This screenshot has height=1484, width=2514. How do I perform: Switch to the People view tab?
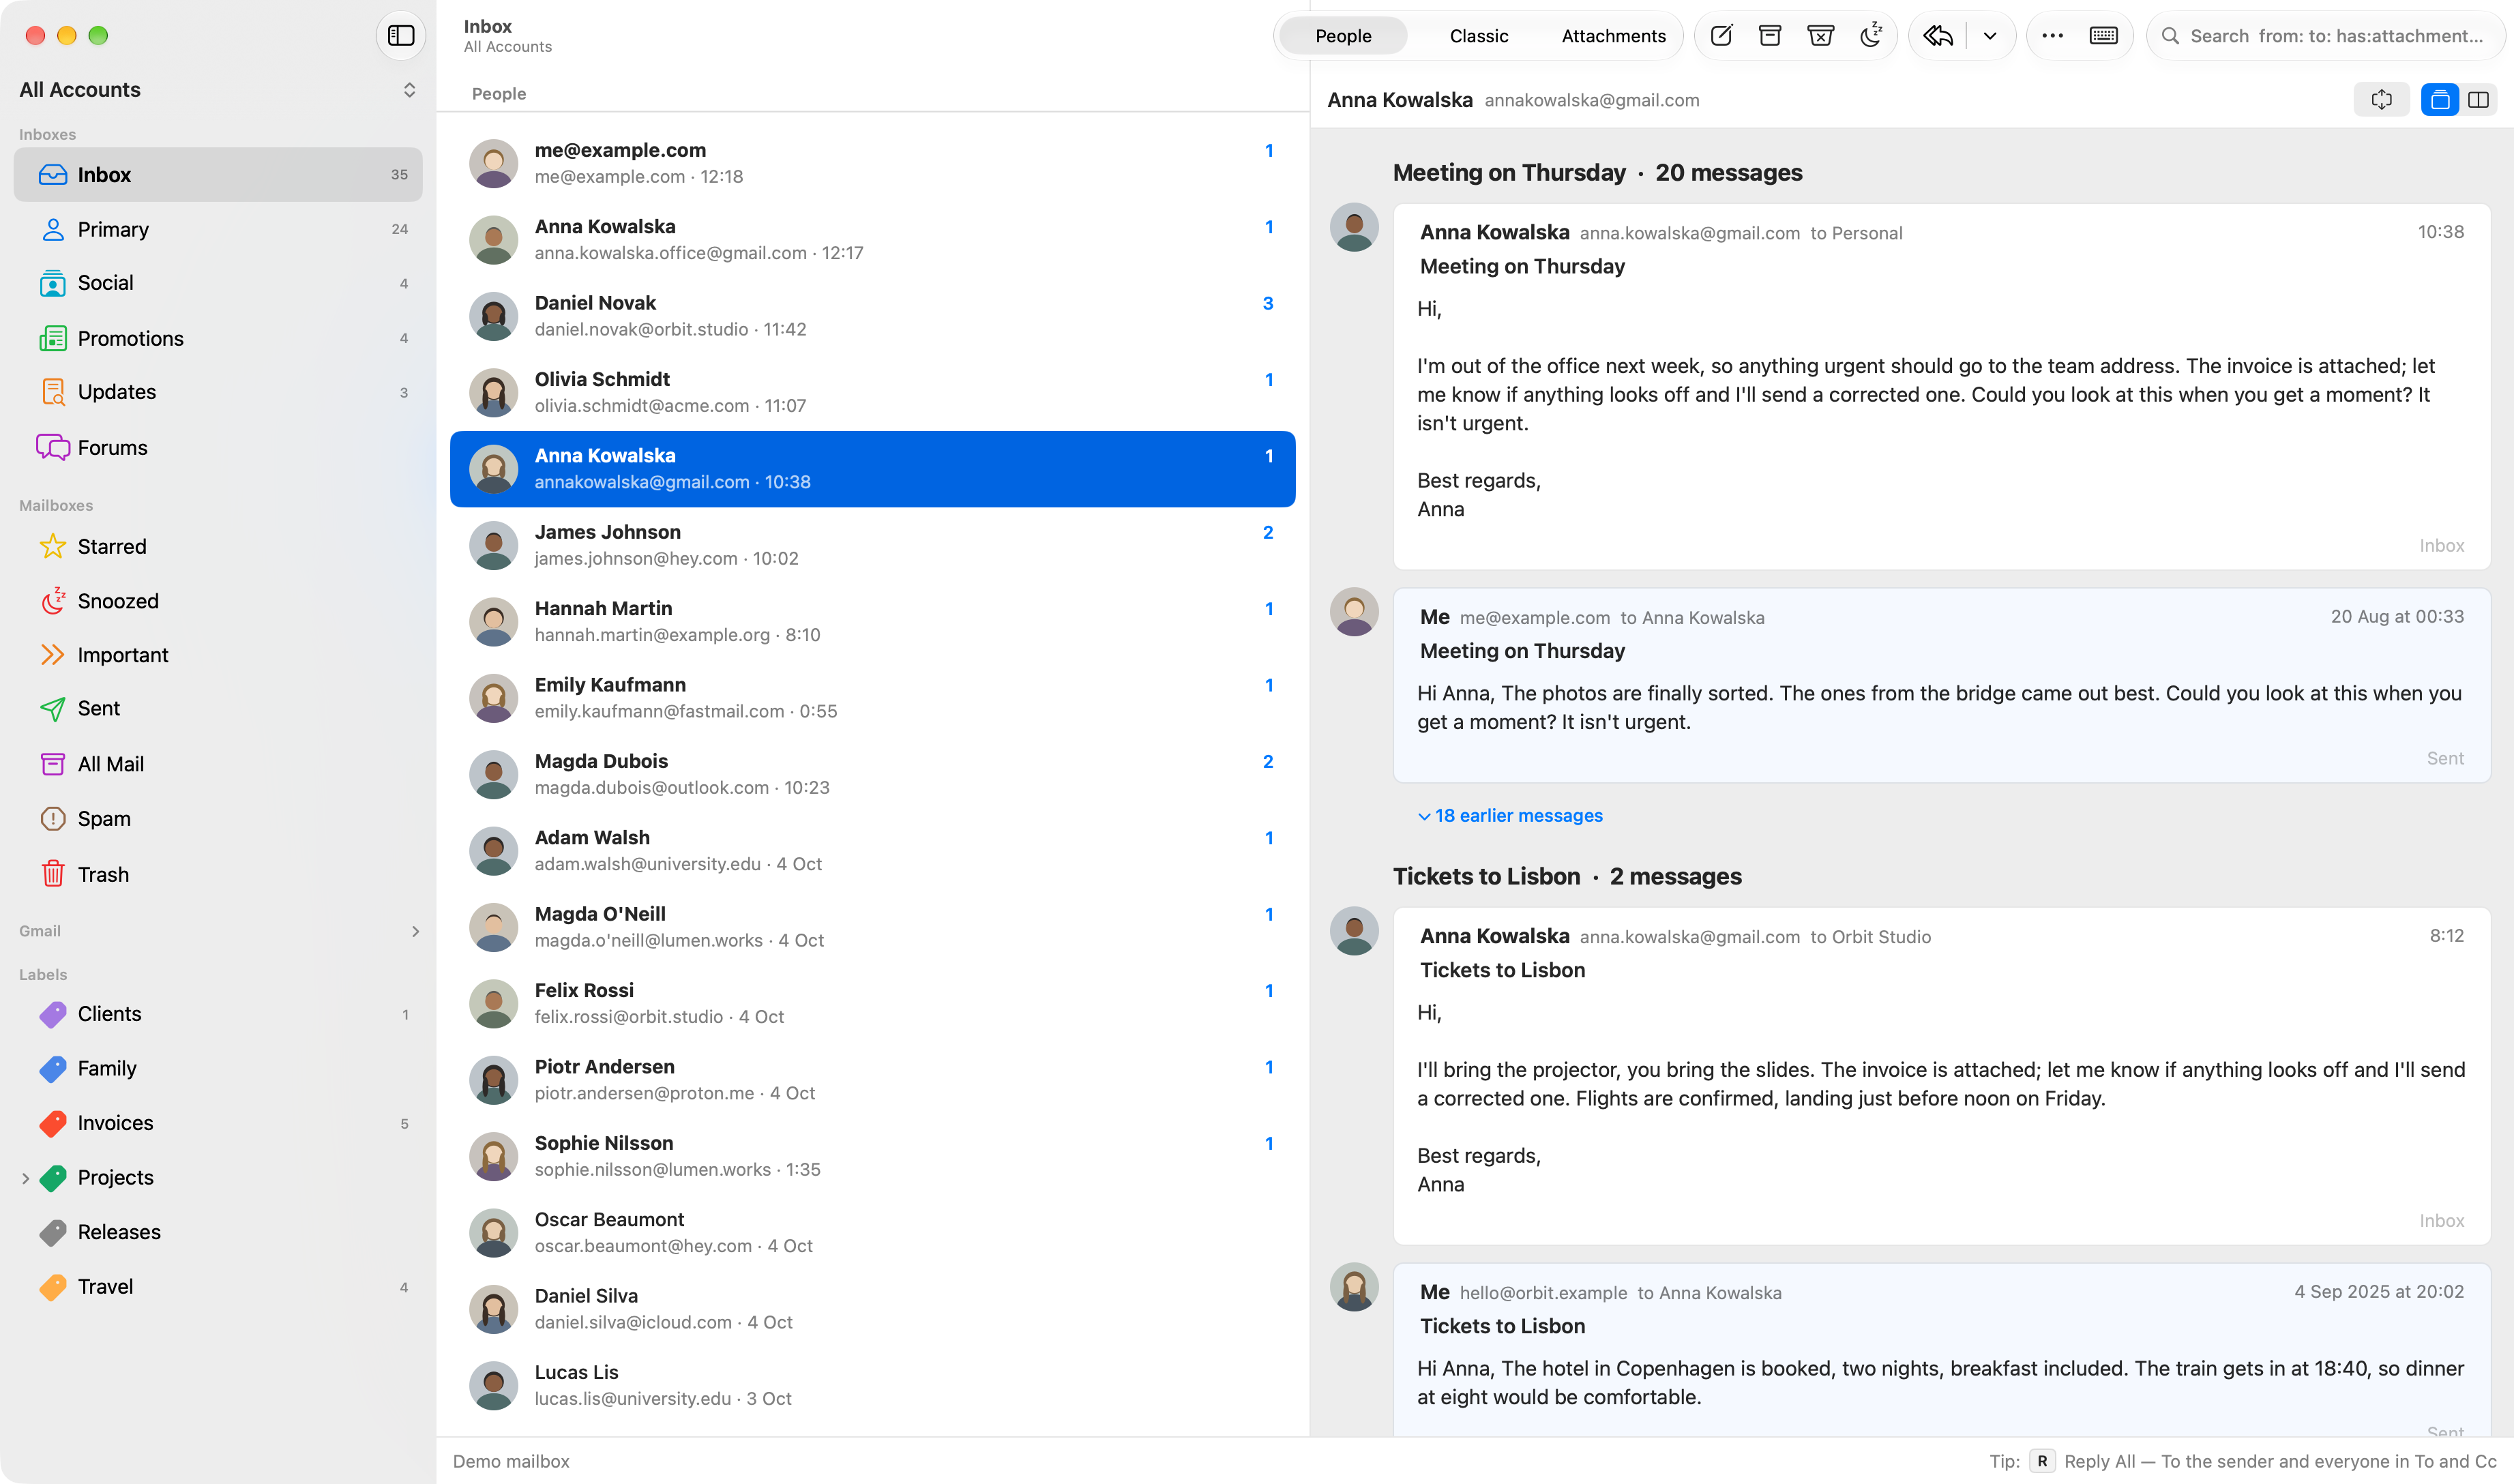(x=1343, y=36)
